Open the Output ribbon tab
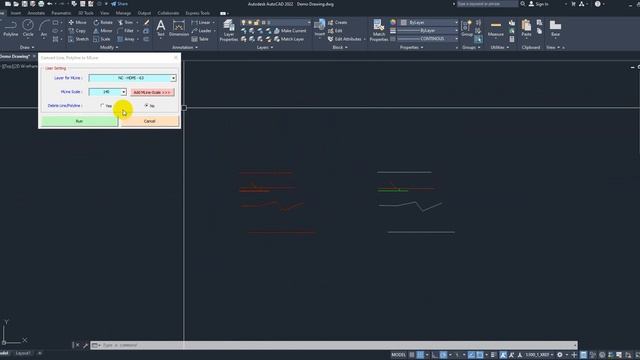The height and width of the screenshot is (360, 640). pyautogui.click(x=144, y=13)
